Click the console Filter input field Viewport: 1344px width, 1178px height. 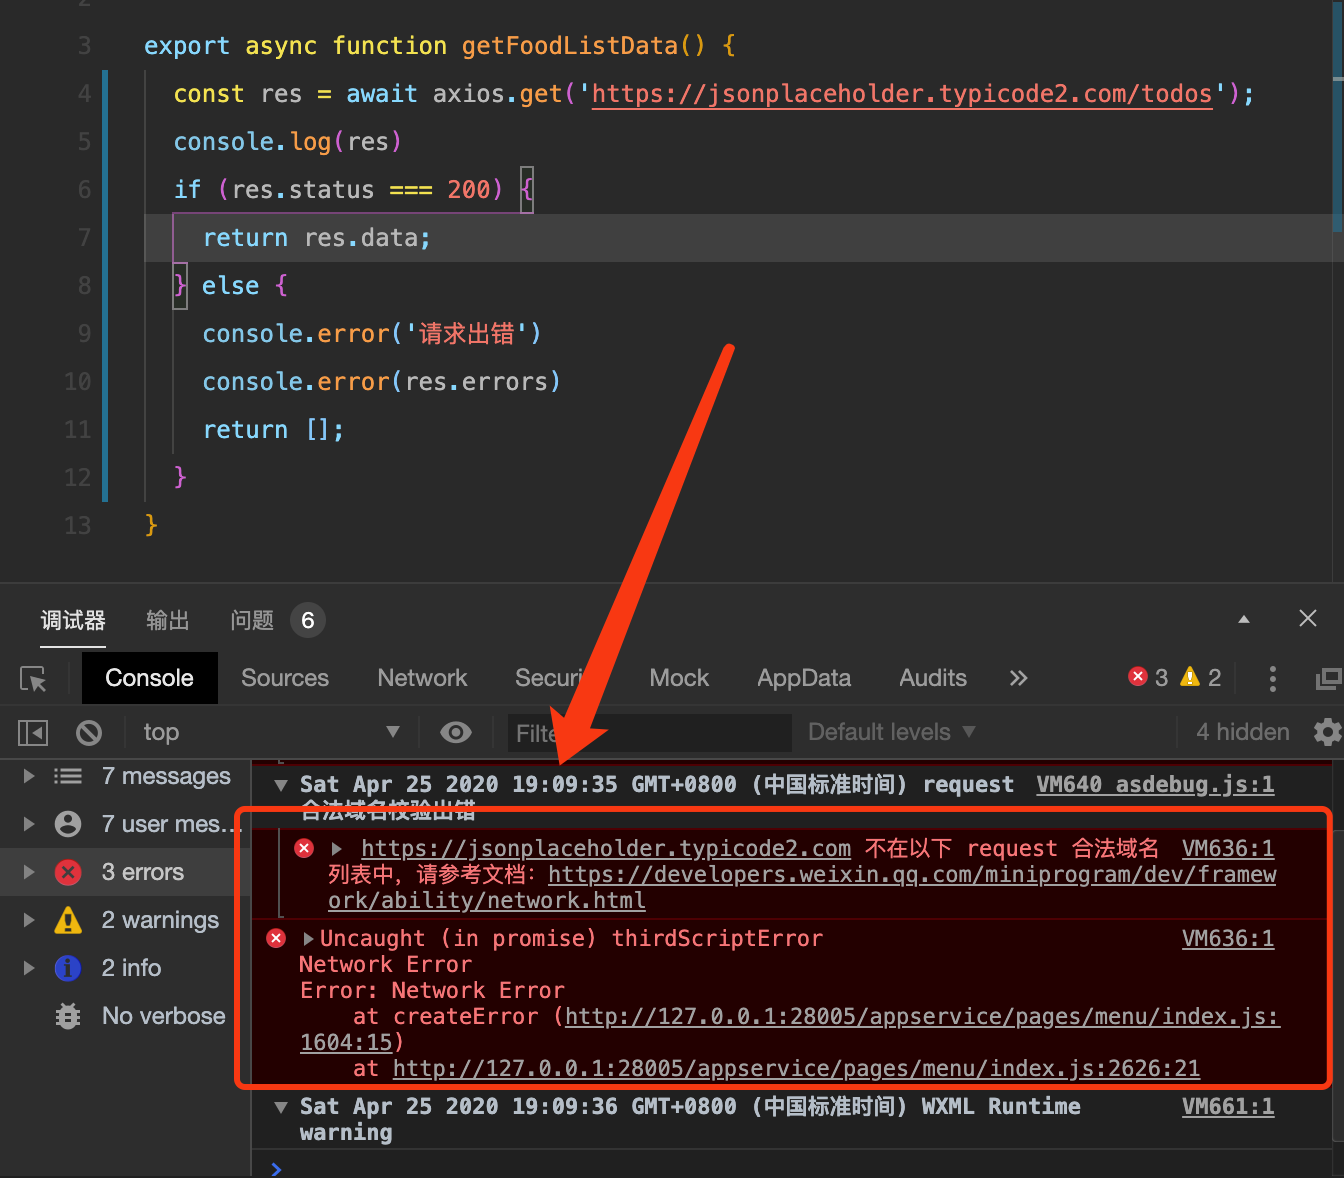650,733
